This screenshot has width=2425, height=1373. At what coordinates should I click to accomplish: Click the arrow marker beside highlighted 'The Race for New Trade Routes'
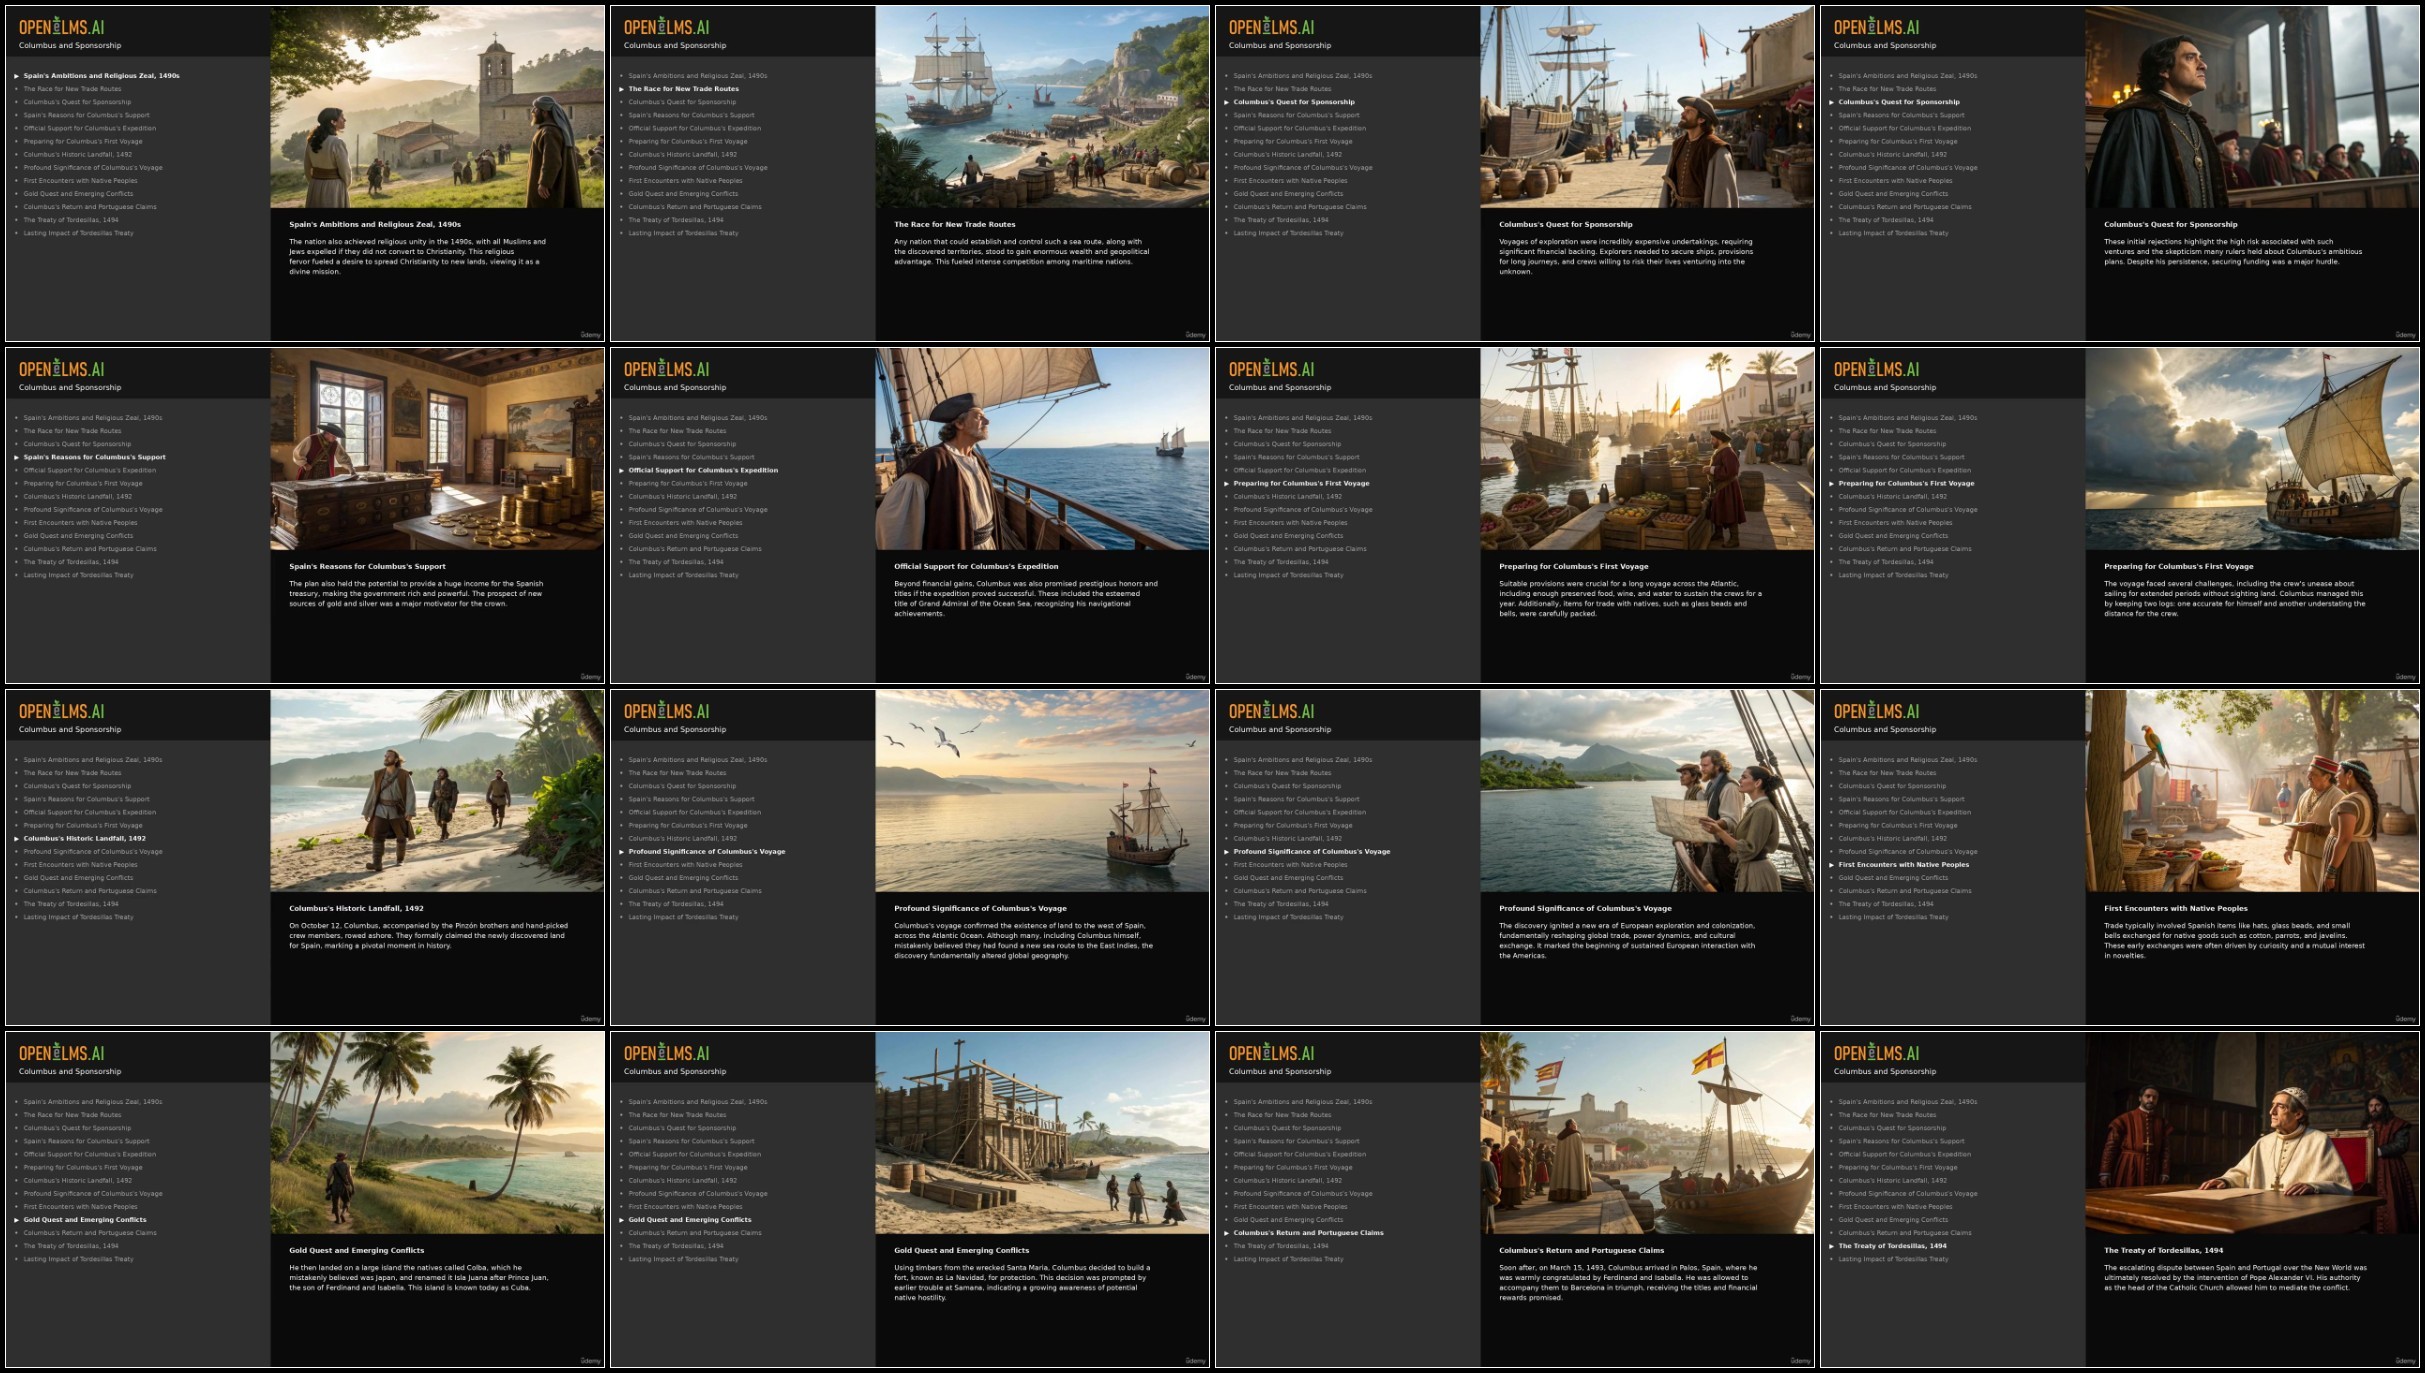coord(621,89)
